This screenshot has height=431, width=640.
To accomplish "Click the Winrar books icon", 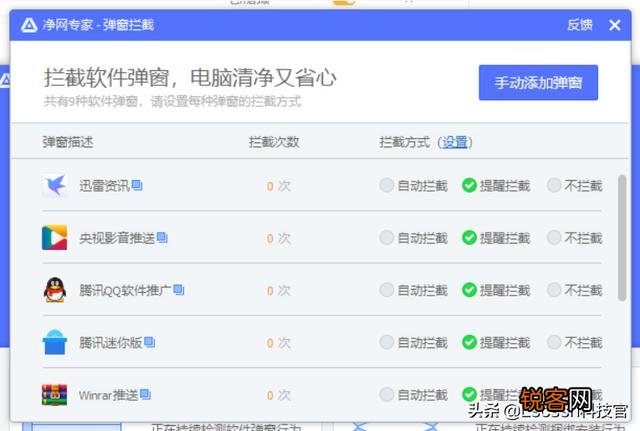I will [55, 395].
